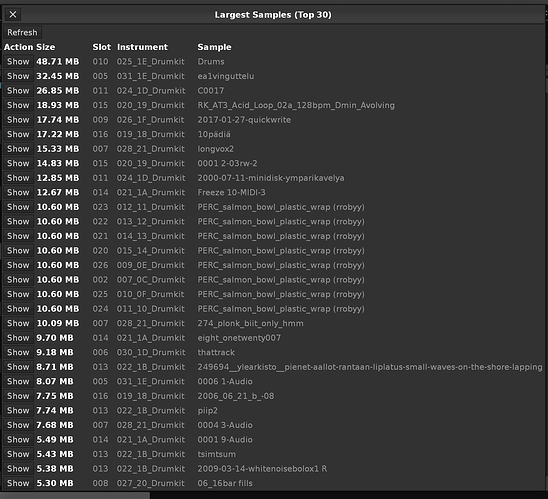Viewport: 548px width, 499px height.
Task: Click the sample name longvox2
Action: tap(216, 149)
